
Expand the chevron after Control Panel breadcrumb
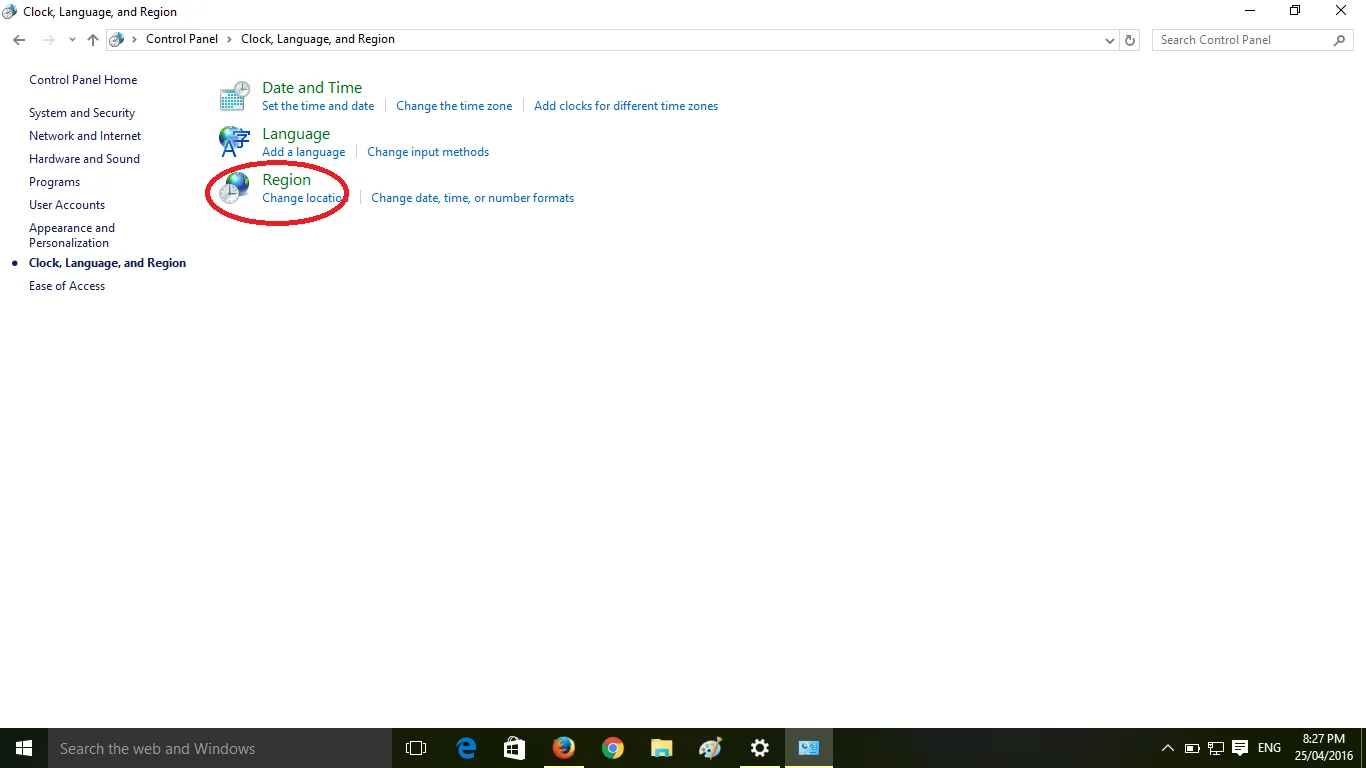coord(230,40)
